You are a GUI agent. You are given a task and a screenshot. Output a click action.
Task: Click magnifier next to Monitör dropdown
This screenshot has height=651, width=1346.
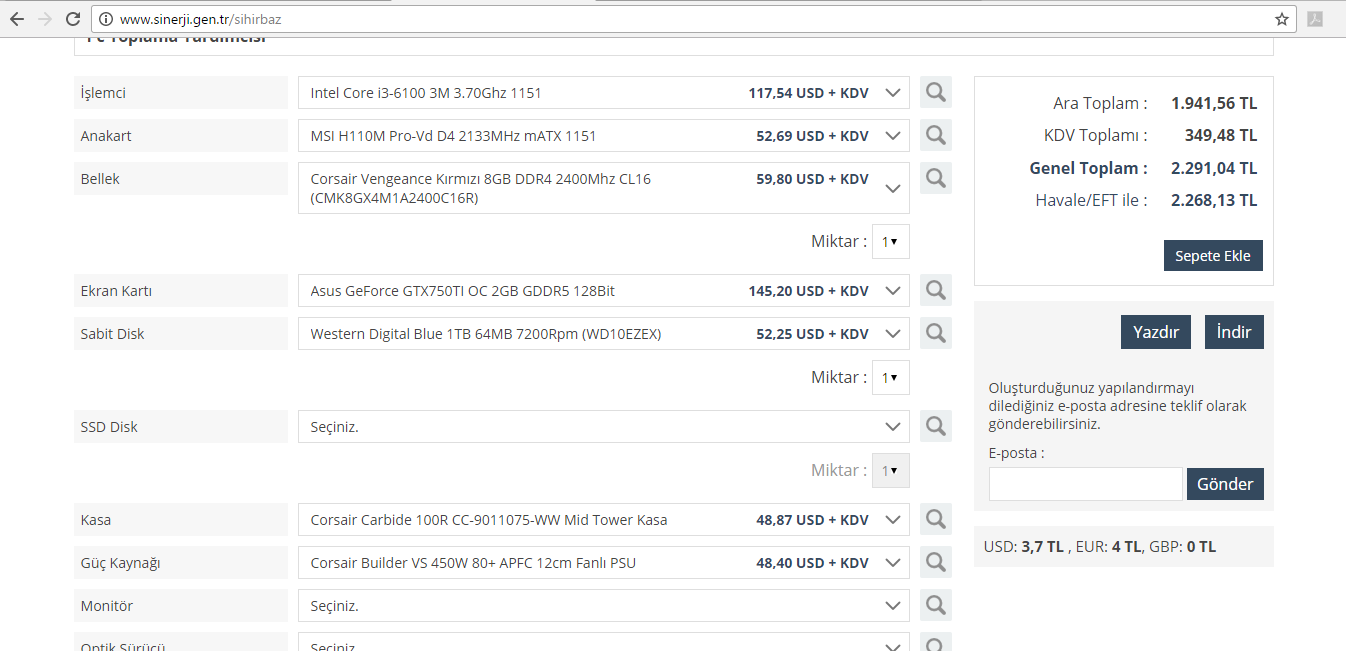pyautogui.click(x=936, y=605)
